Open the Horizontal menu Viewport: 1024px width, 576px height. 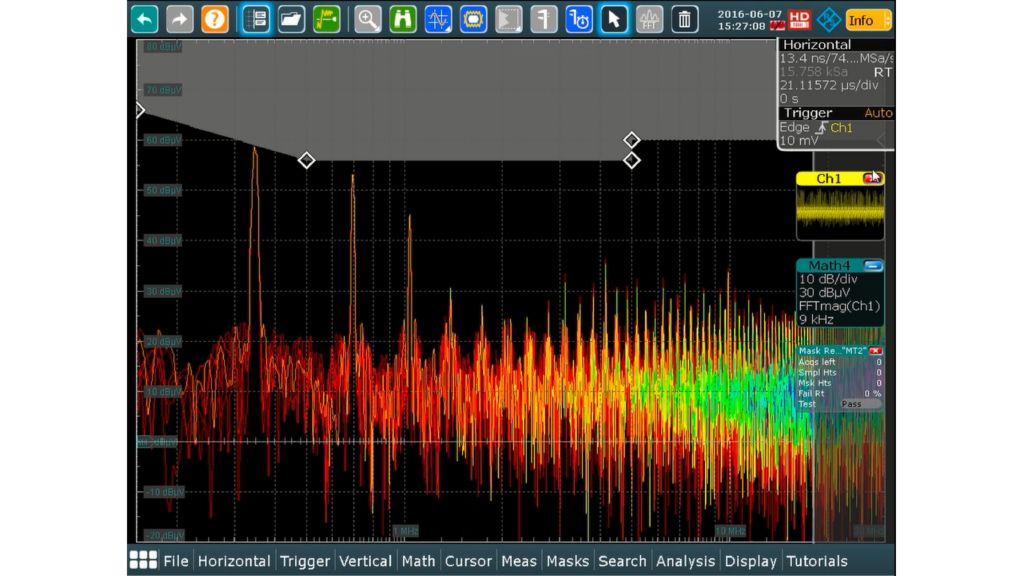[234, 561]
